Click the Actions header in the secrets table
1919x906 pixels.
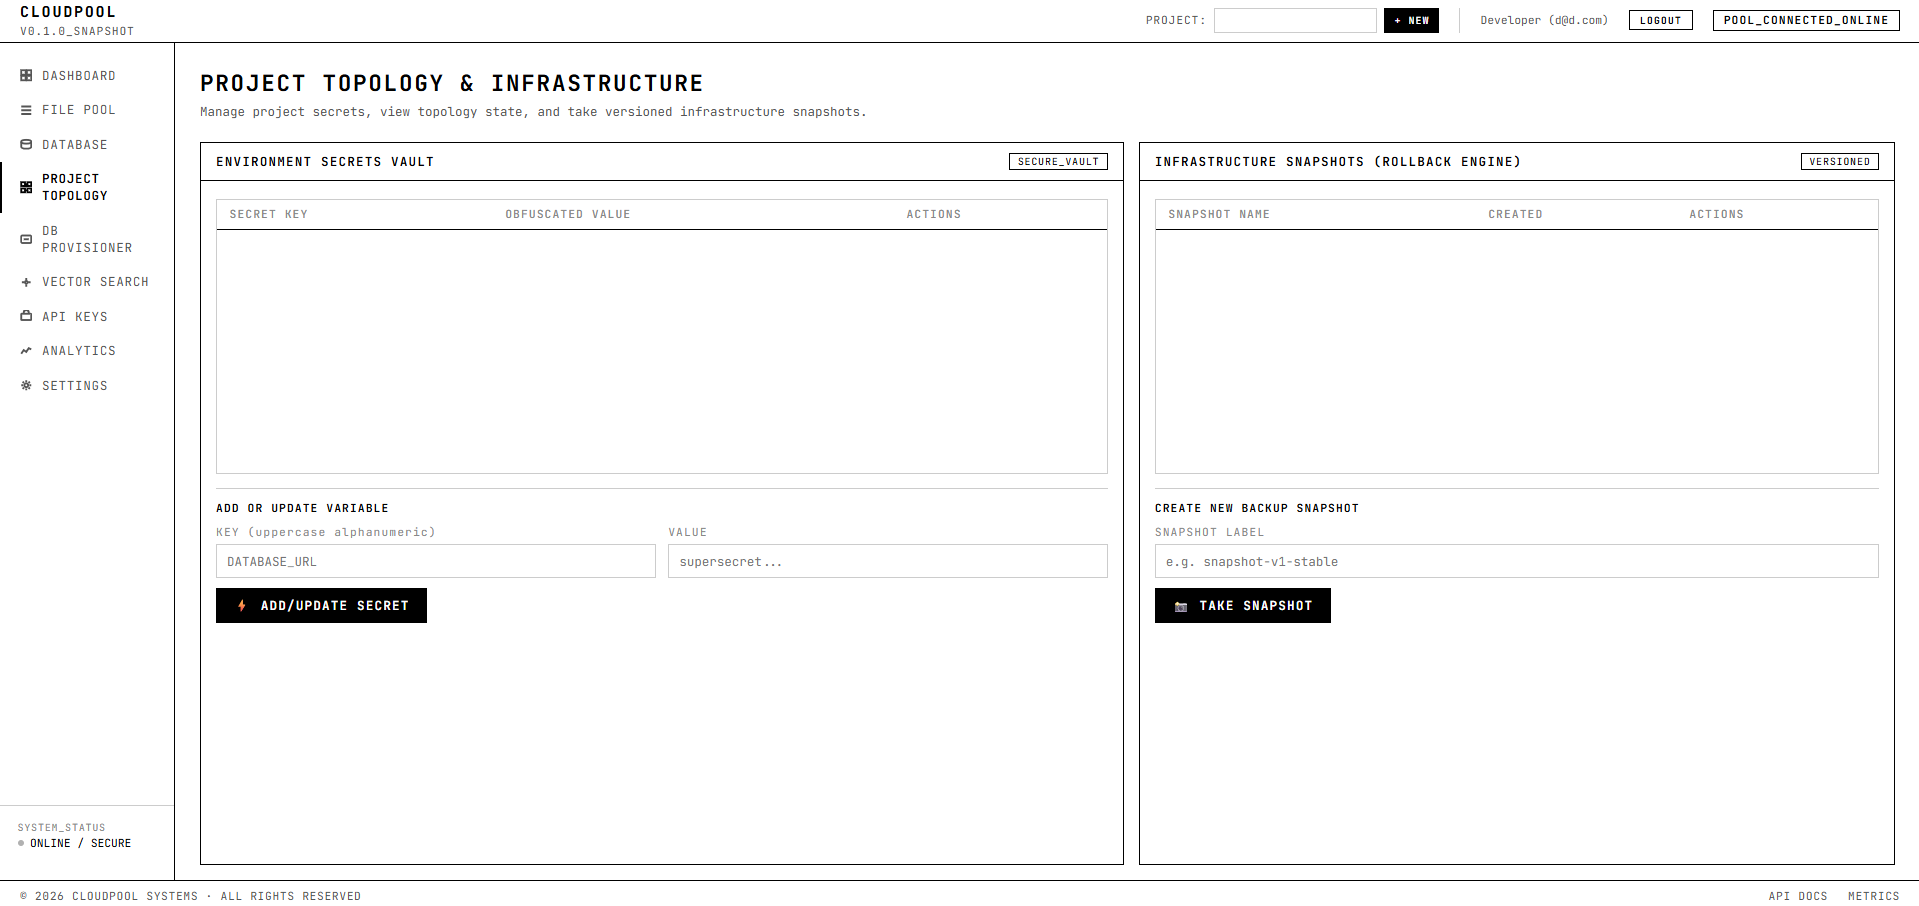point(934,214)
